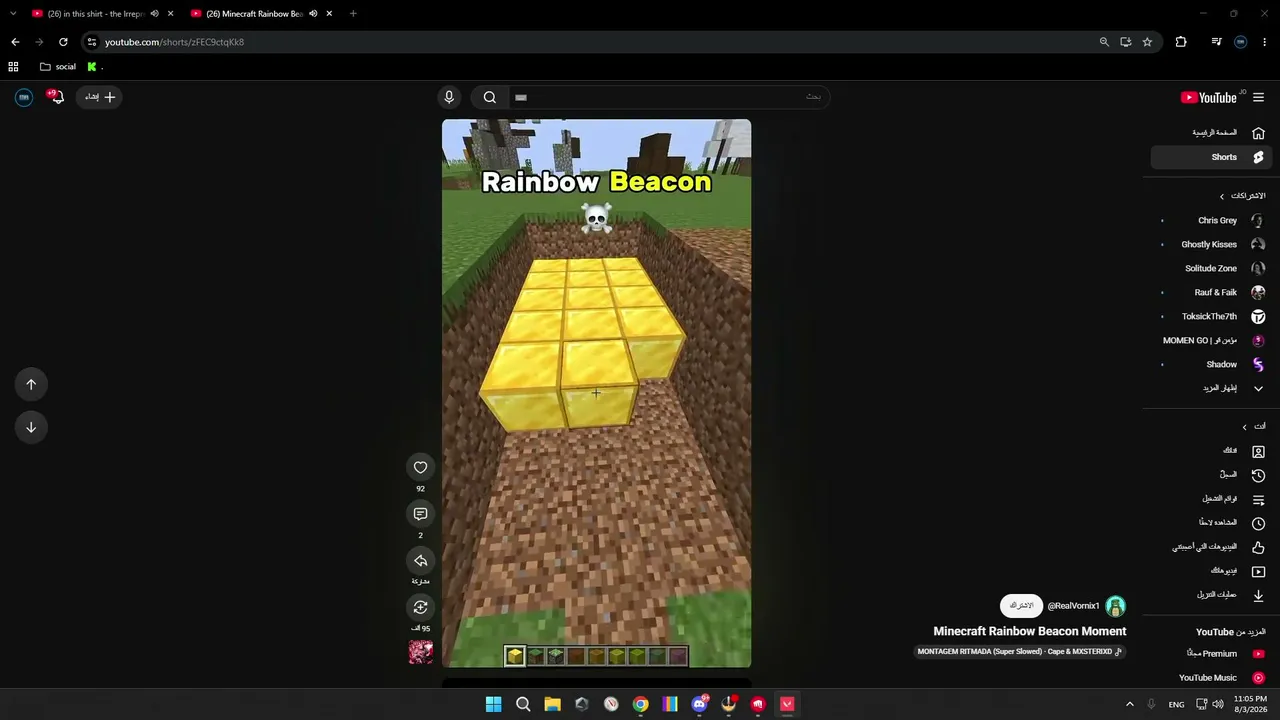Viewport: 1280px width, 720px height.
Task: Open Downloads in the sidebar
Action: pos(1211,595)
